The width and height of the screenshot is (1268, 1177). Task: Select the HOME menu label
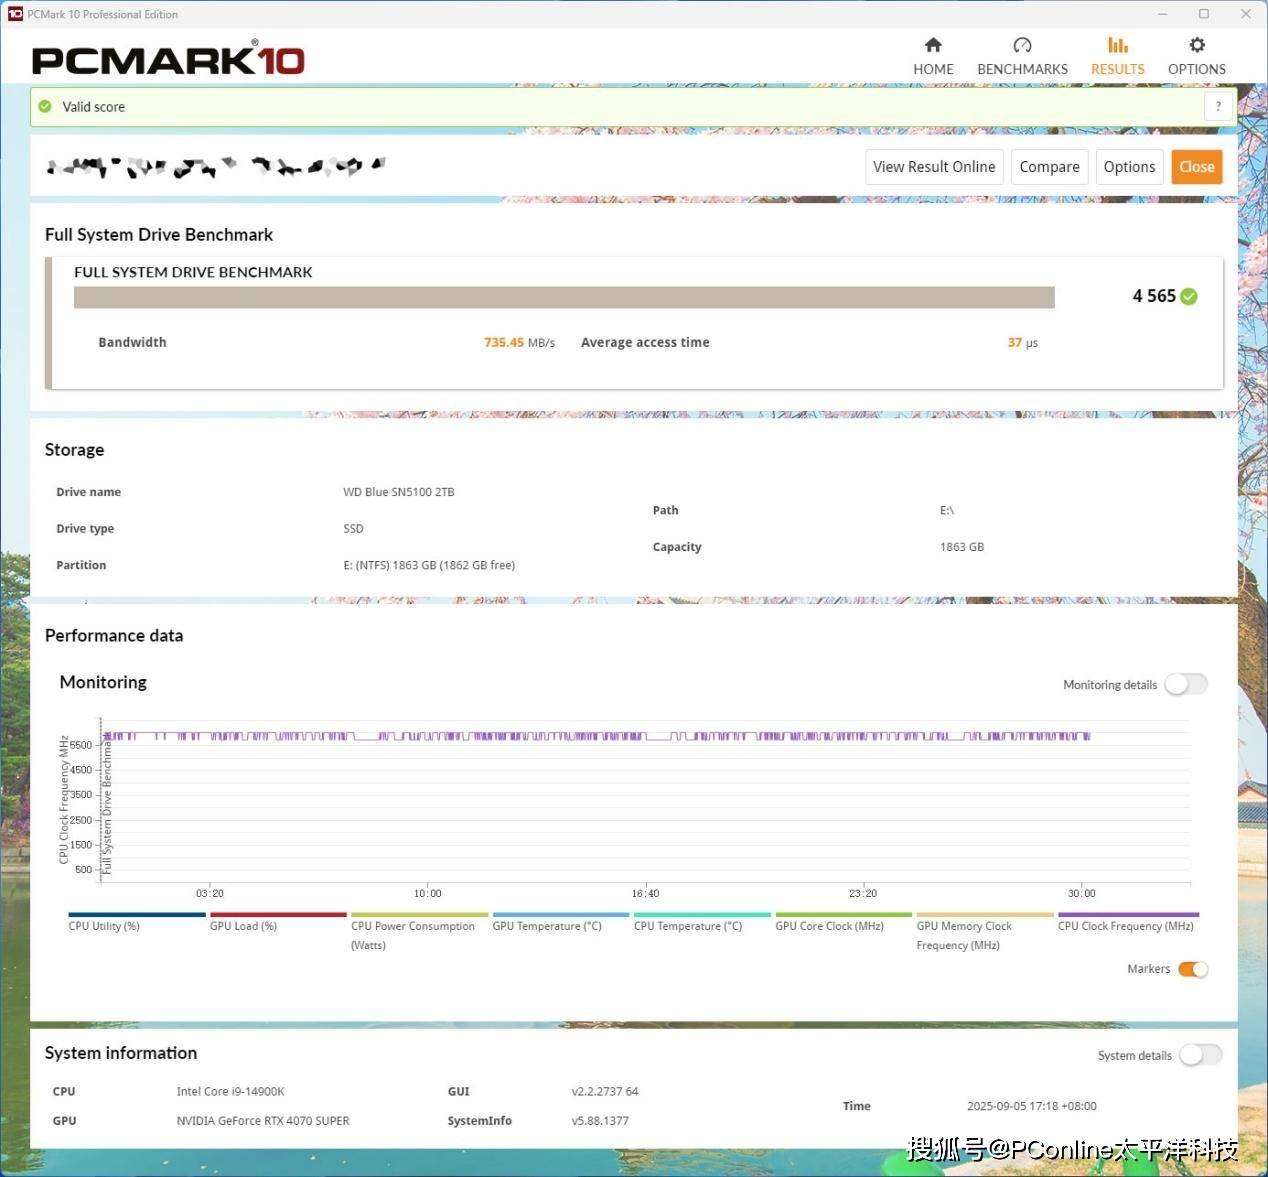click(x=933, y=69)
